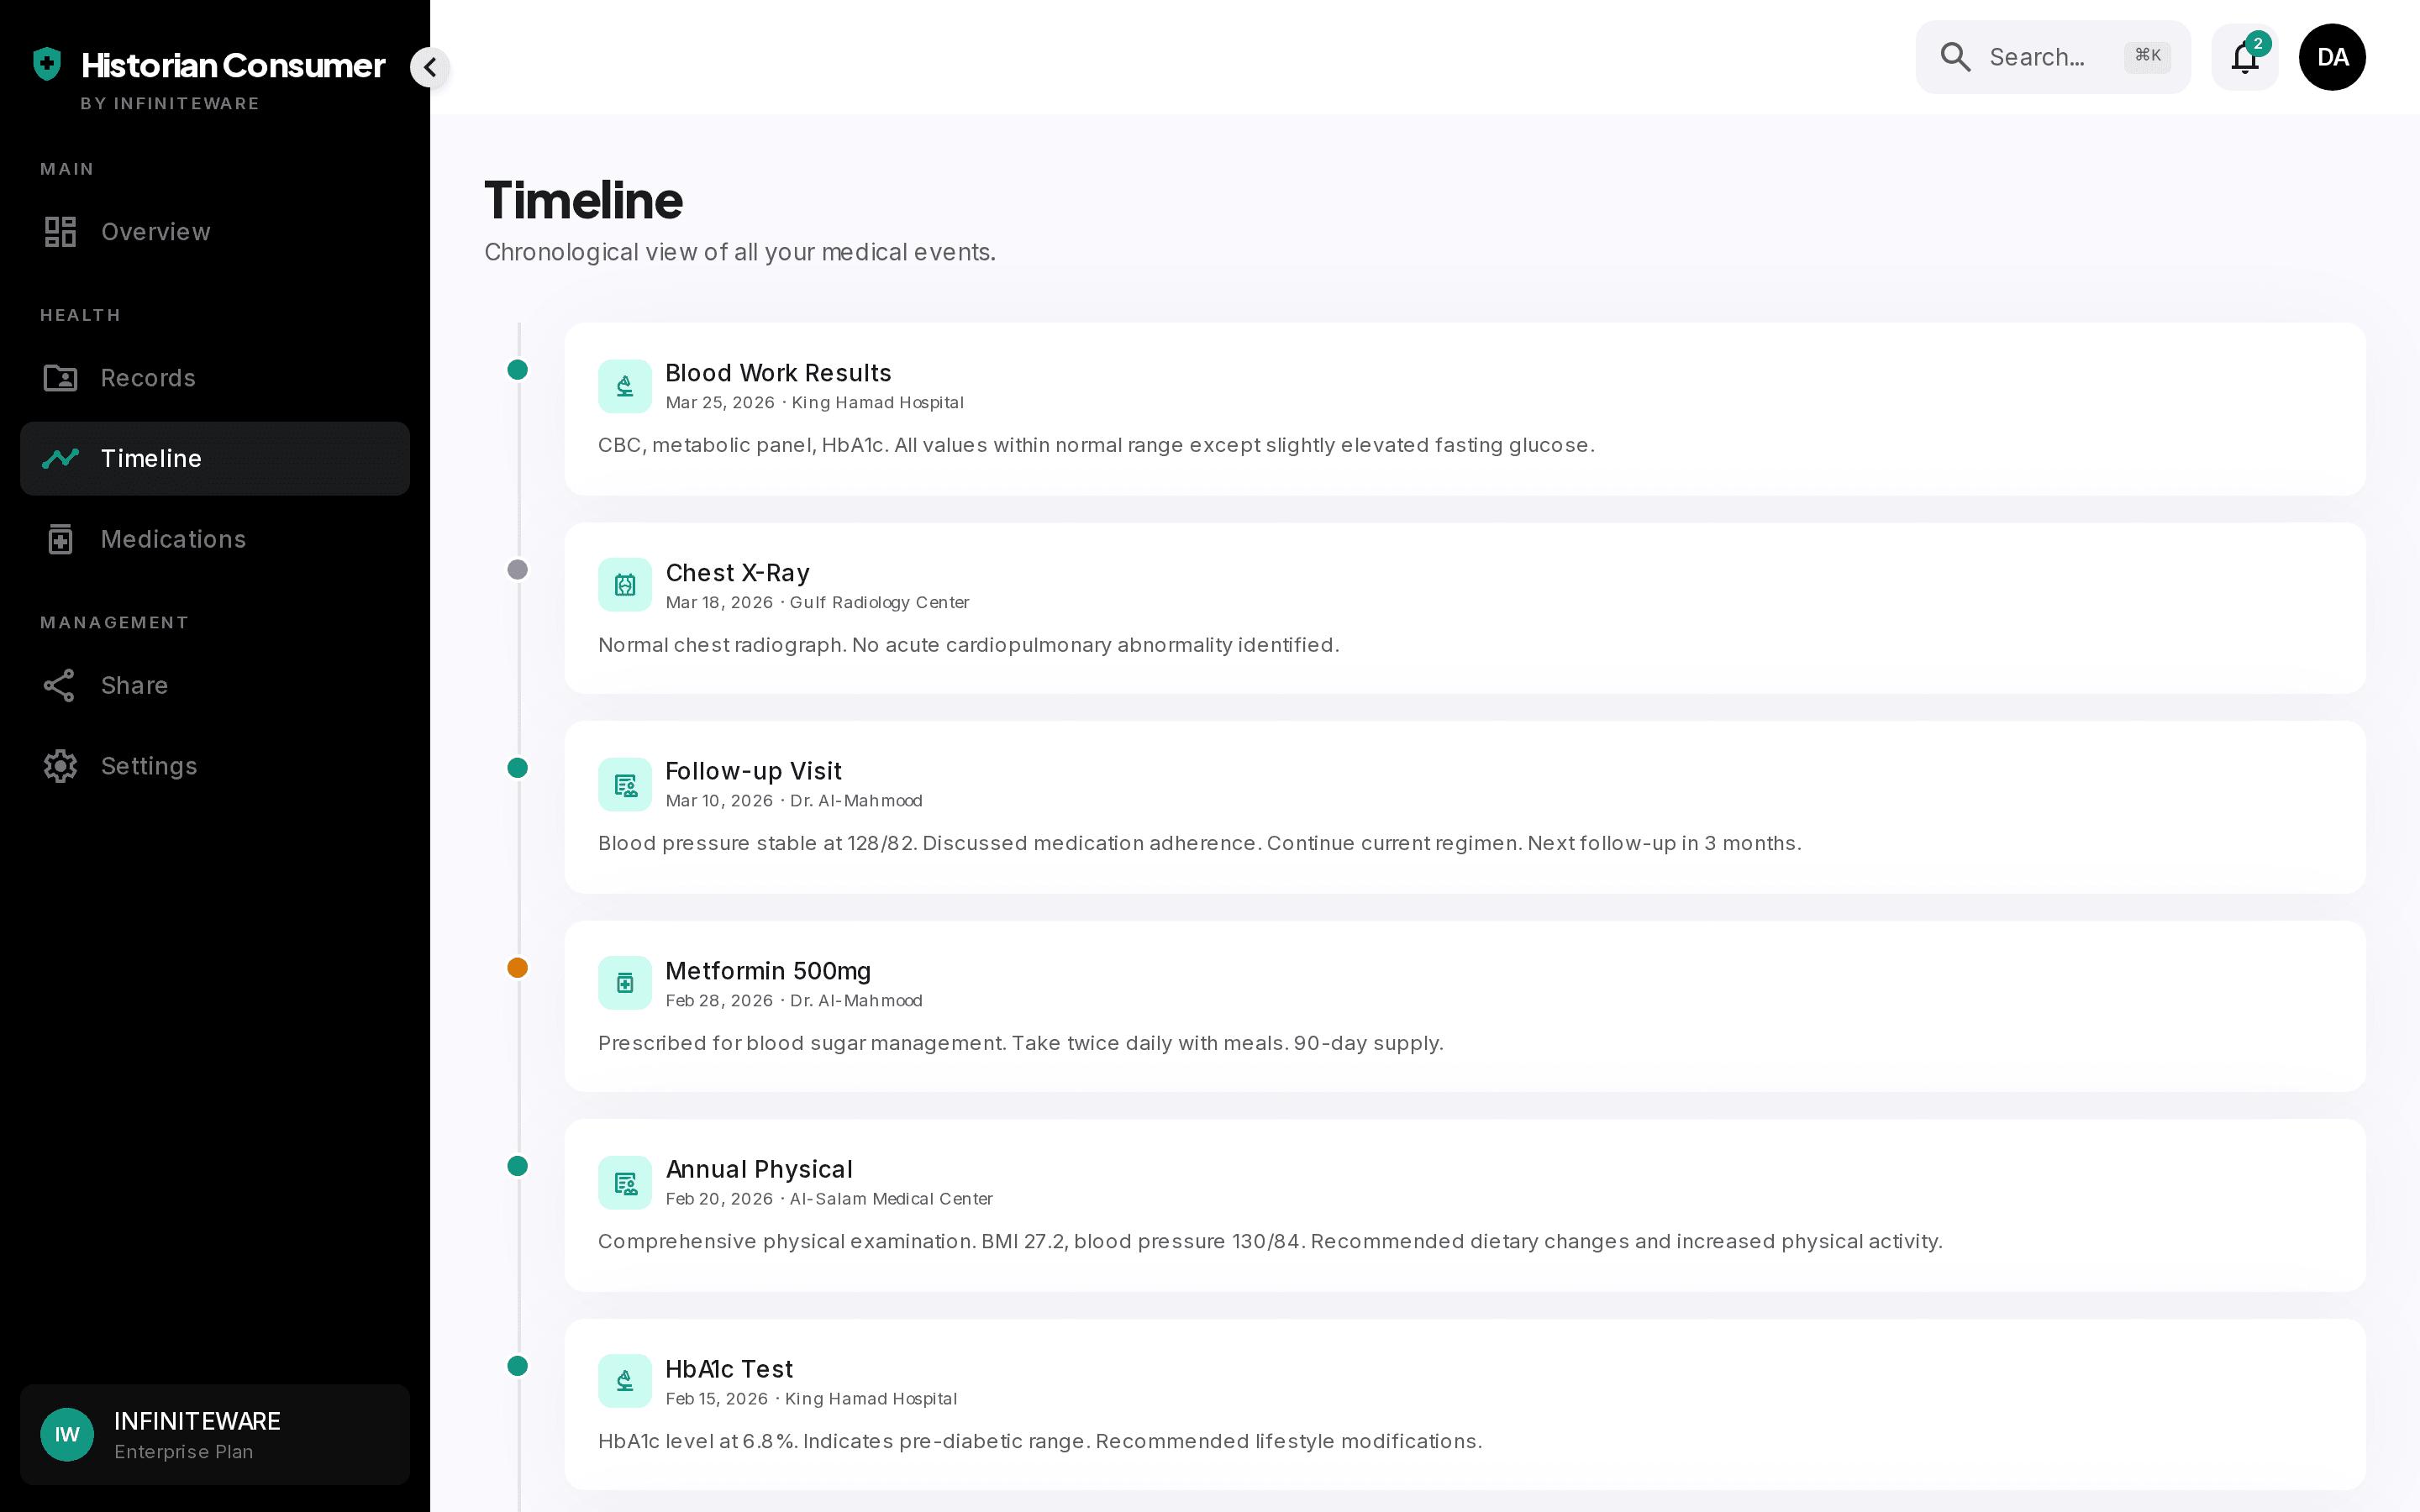Click the Share network icon

(60, 685)
